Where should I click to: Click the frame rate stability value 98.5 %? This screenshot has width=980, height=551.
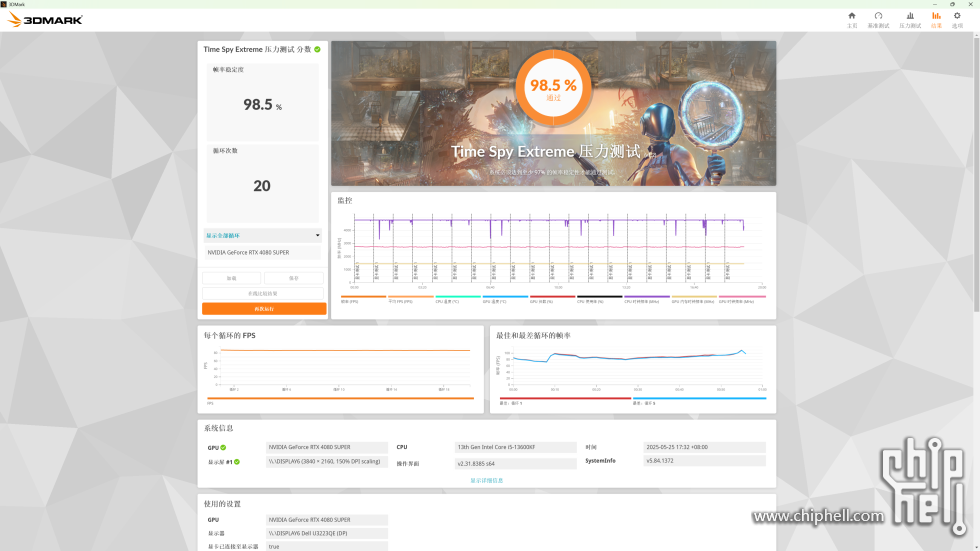click(262, 105)
